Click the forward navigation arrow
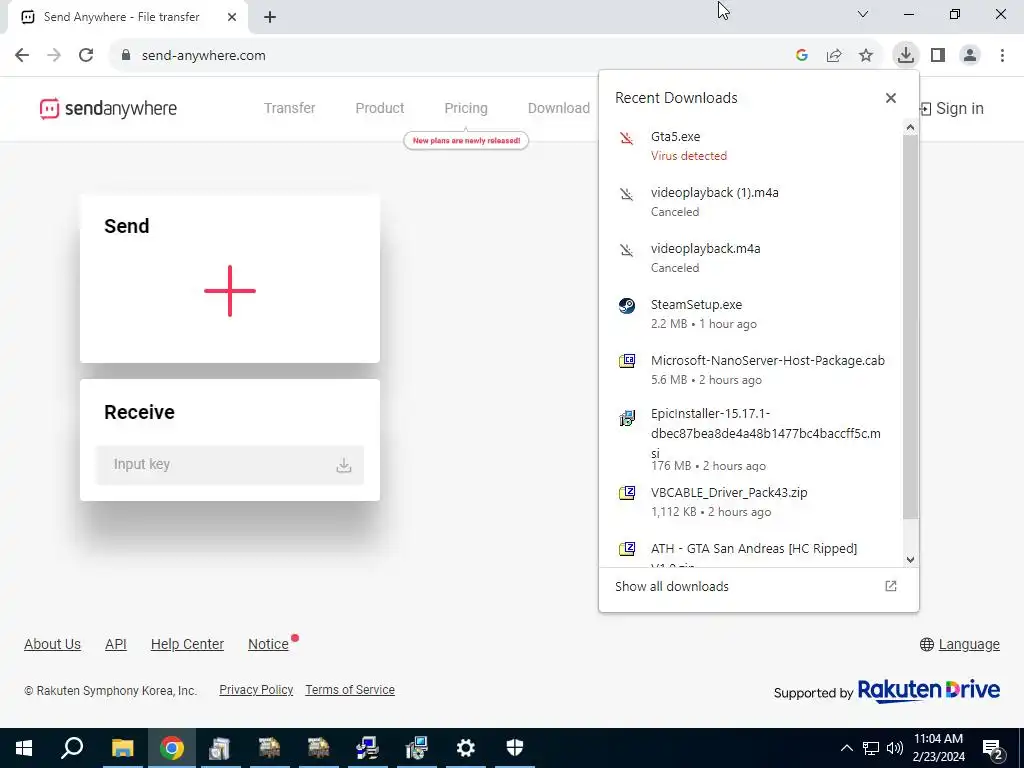Screen dimensions: 1024x768 coord(54,56)
